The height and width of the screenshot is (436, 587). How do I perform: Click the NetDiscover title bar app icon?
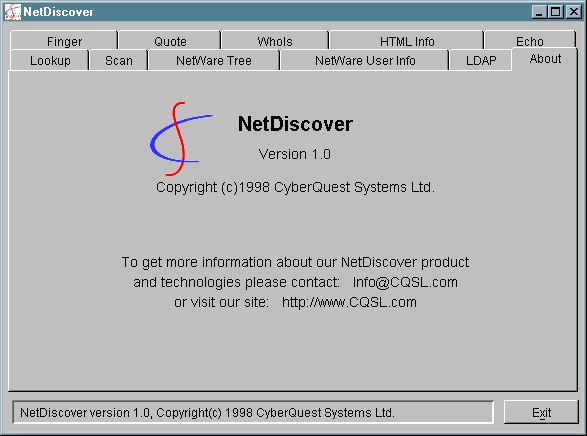[13, 12]
